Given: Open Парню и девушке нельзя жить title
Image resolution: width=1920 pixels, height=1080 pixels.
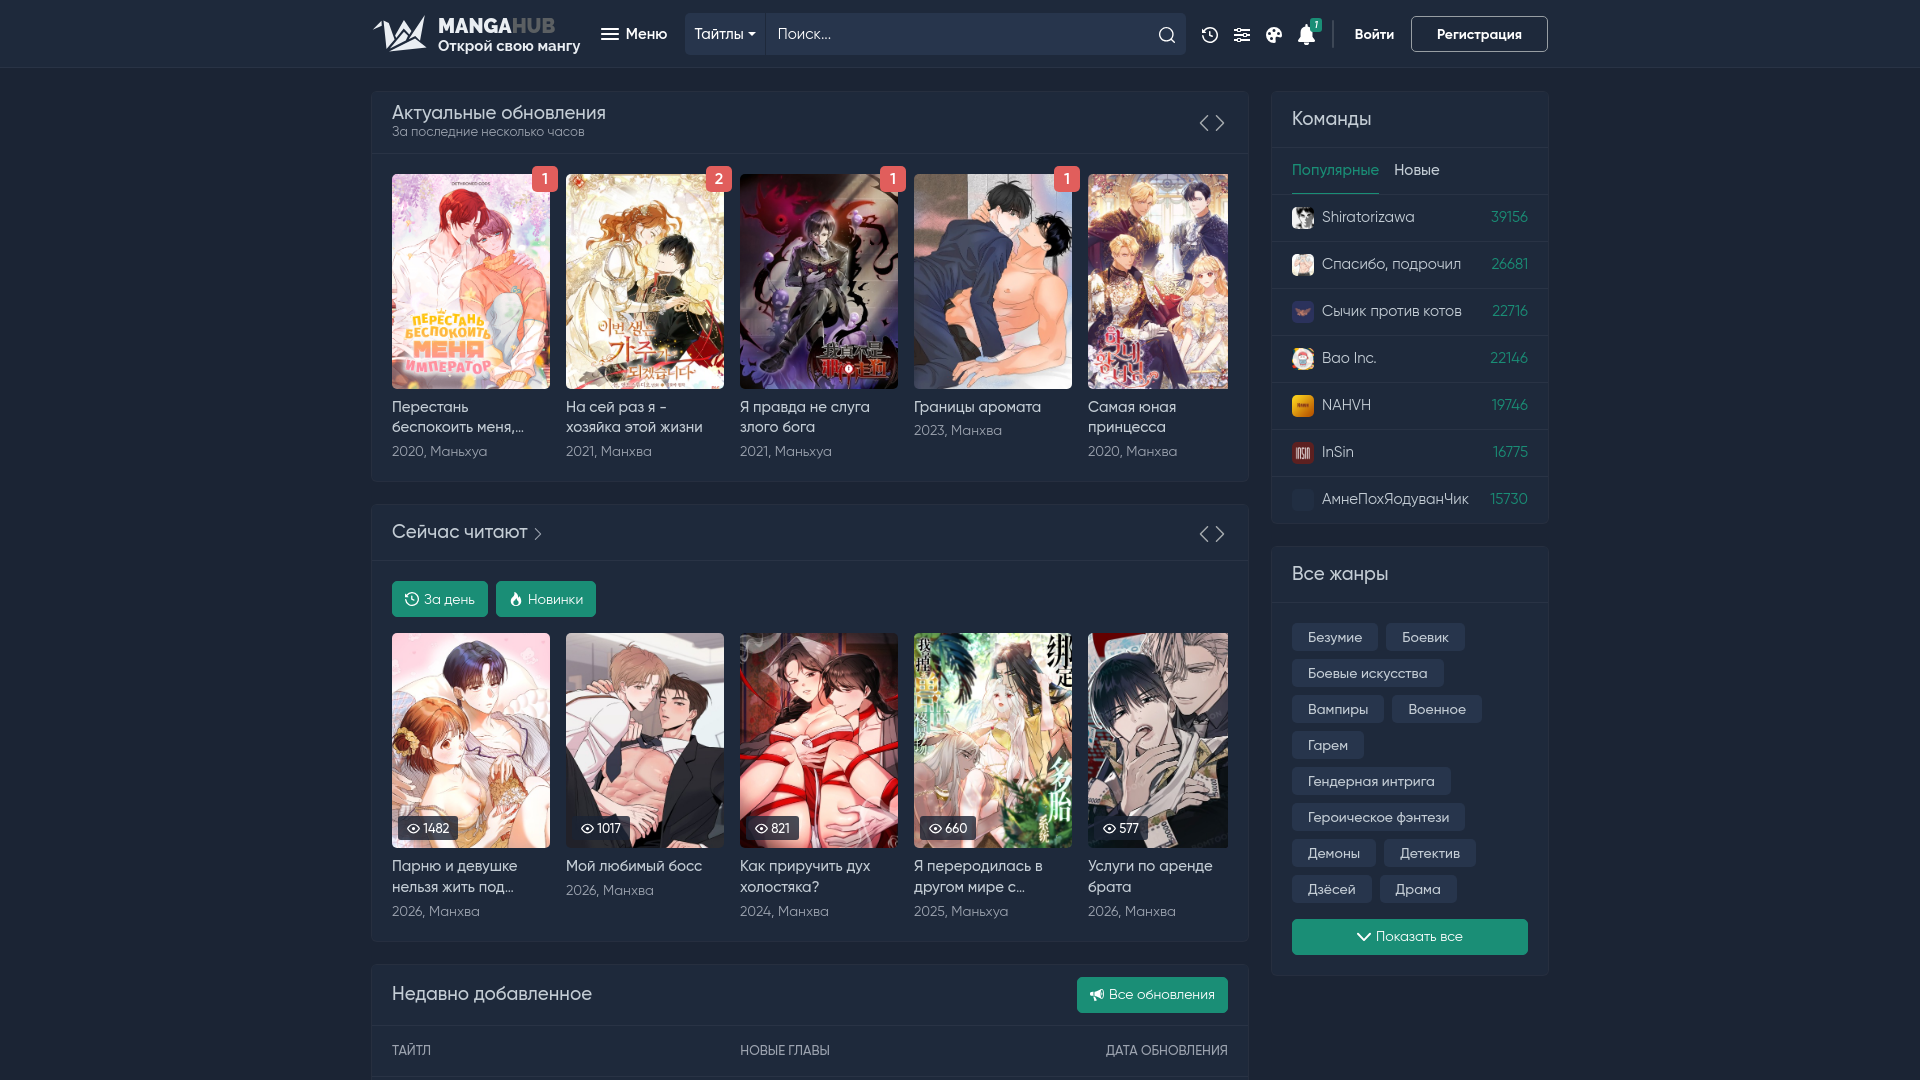Looking at the screenshot, I should 455,876.
